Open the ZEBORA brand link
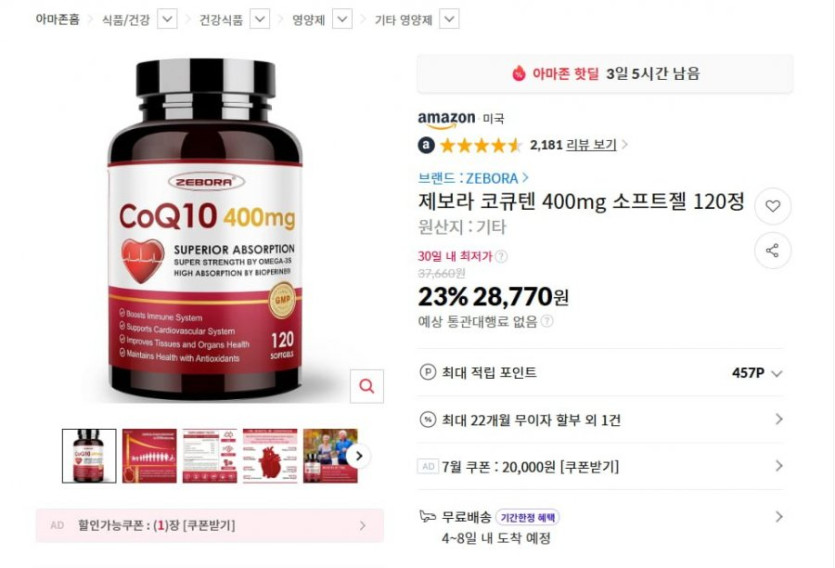This screenshot has width=835, height=568. 473,178
